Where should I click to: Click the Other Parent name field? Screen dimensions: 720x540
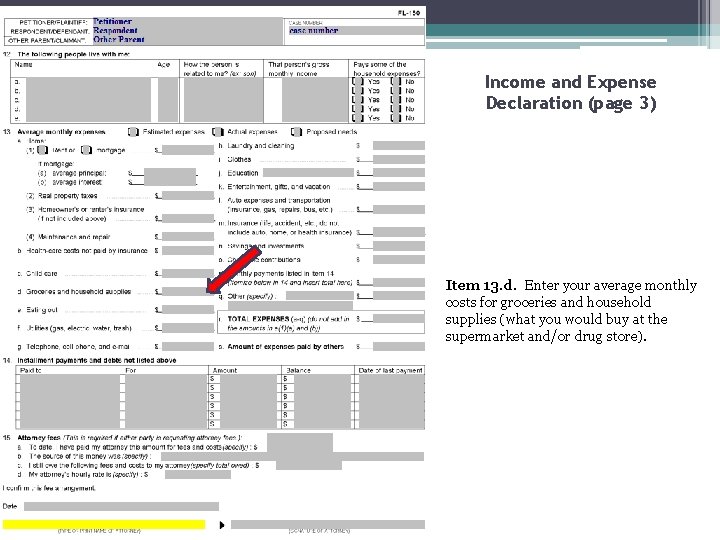pyautogui.click(x=187, y=39)
